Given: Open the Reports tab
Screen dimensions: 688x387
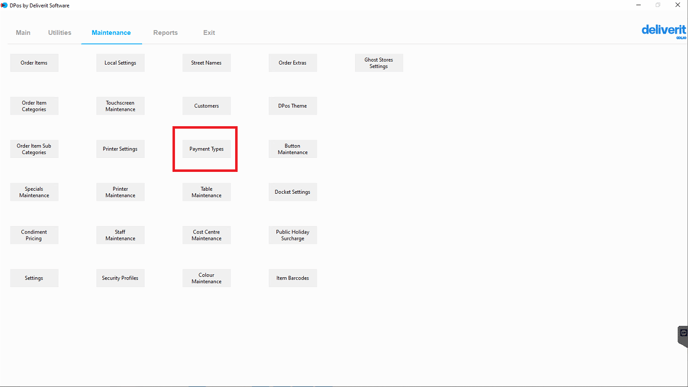Looking at the screenshot, I should [x=165, y=32].
